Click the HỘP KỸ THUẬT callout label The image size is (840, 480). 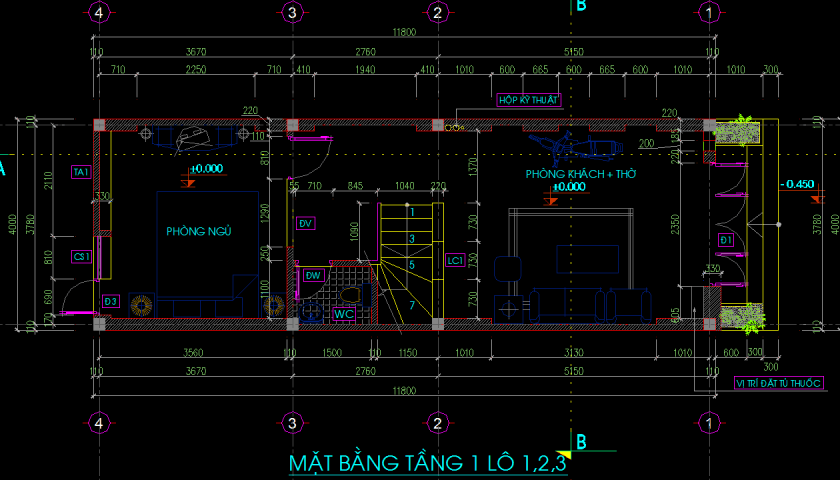tap(527, 100)
